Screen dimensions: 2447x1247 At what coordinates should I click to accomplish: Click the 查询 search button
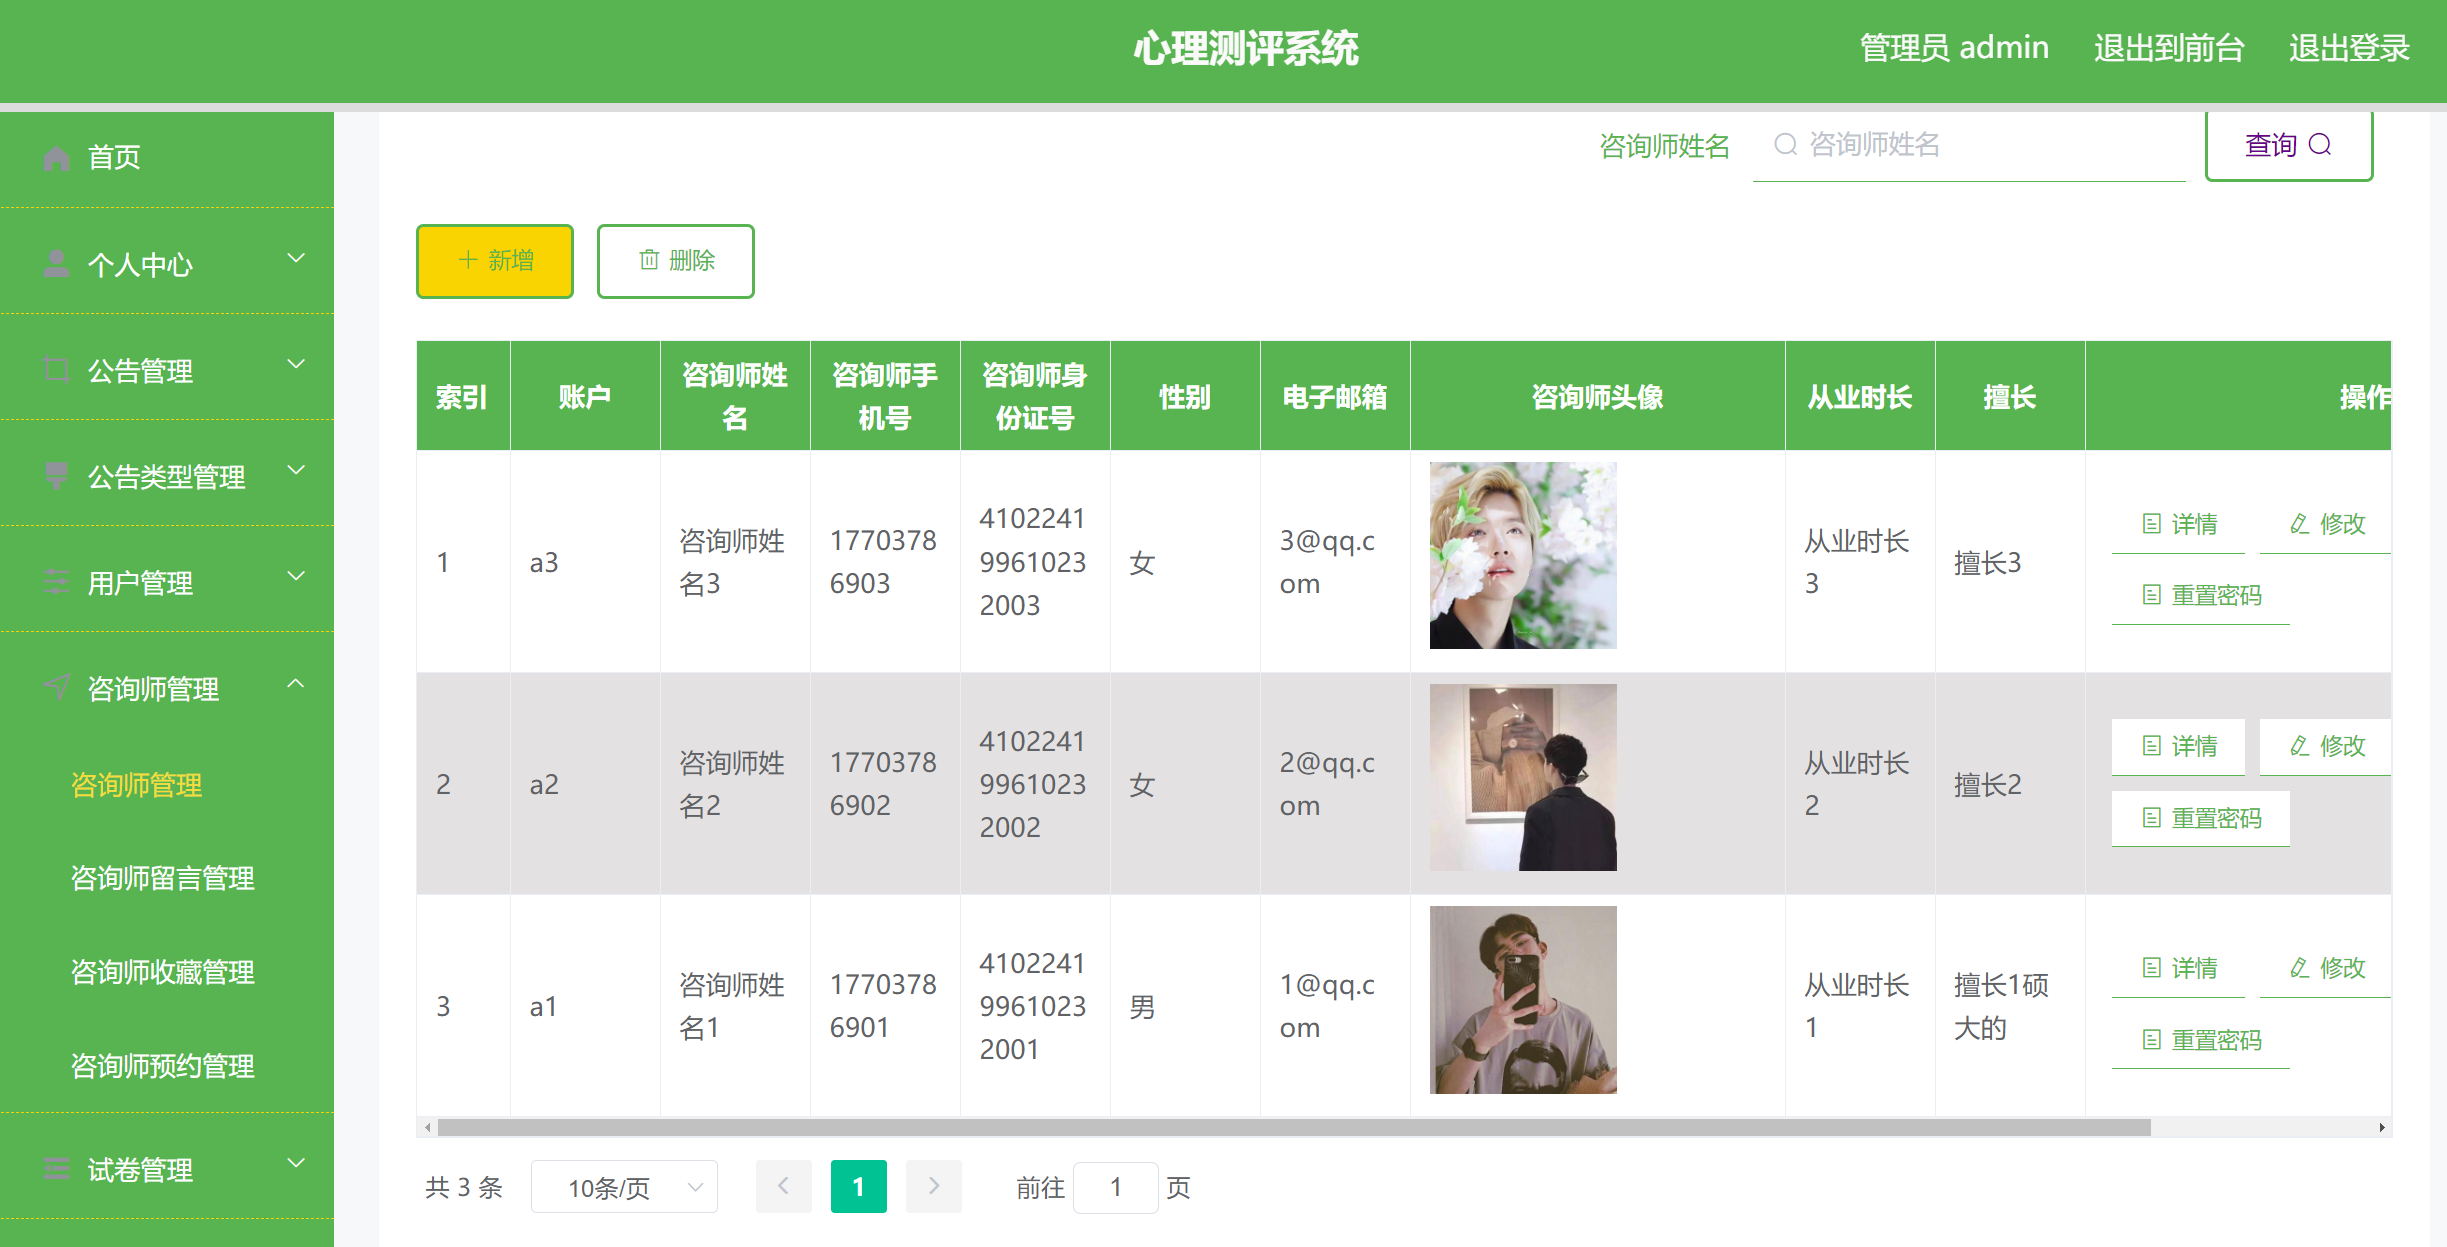click(2288, 145)
